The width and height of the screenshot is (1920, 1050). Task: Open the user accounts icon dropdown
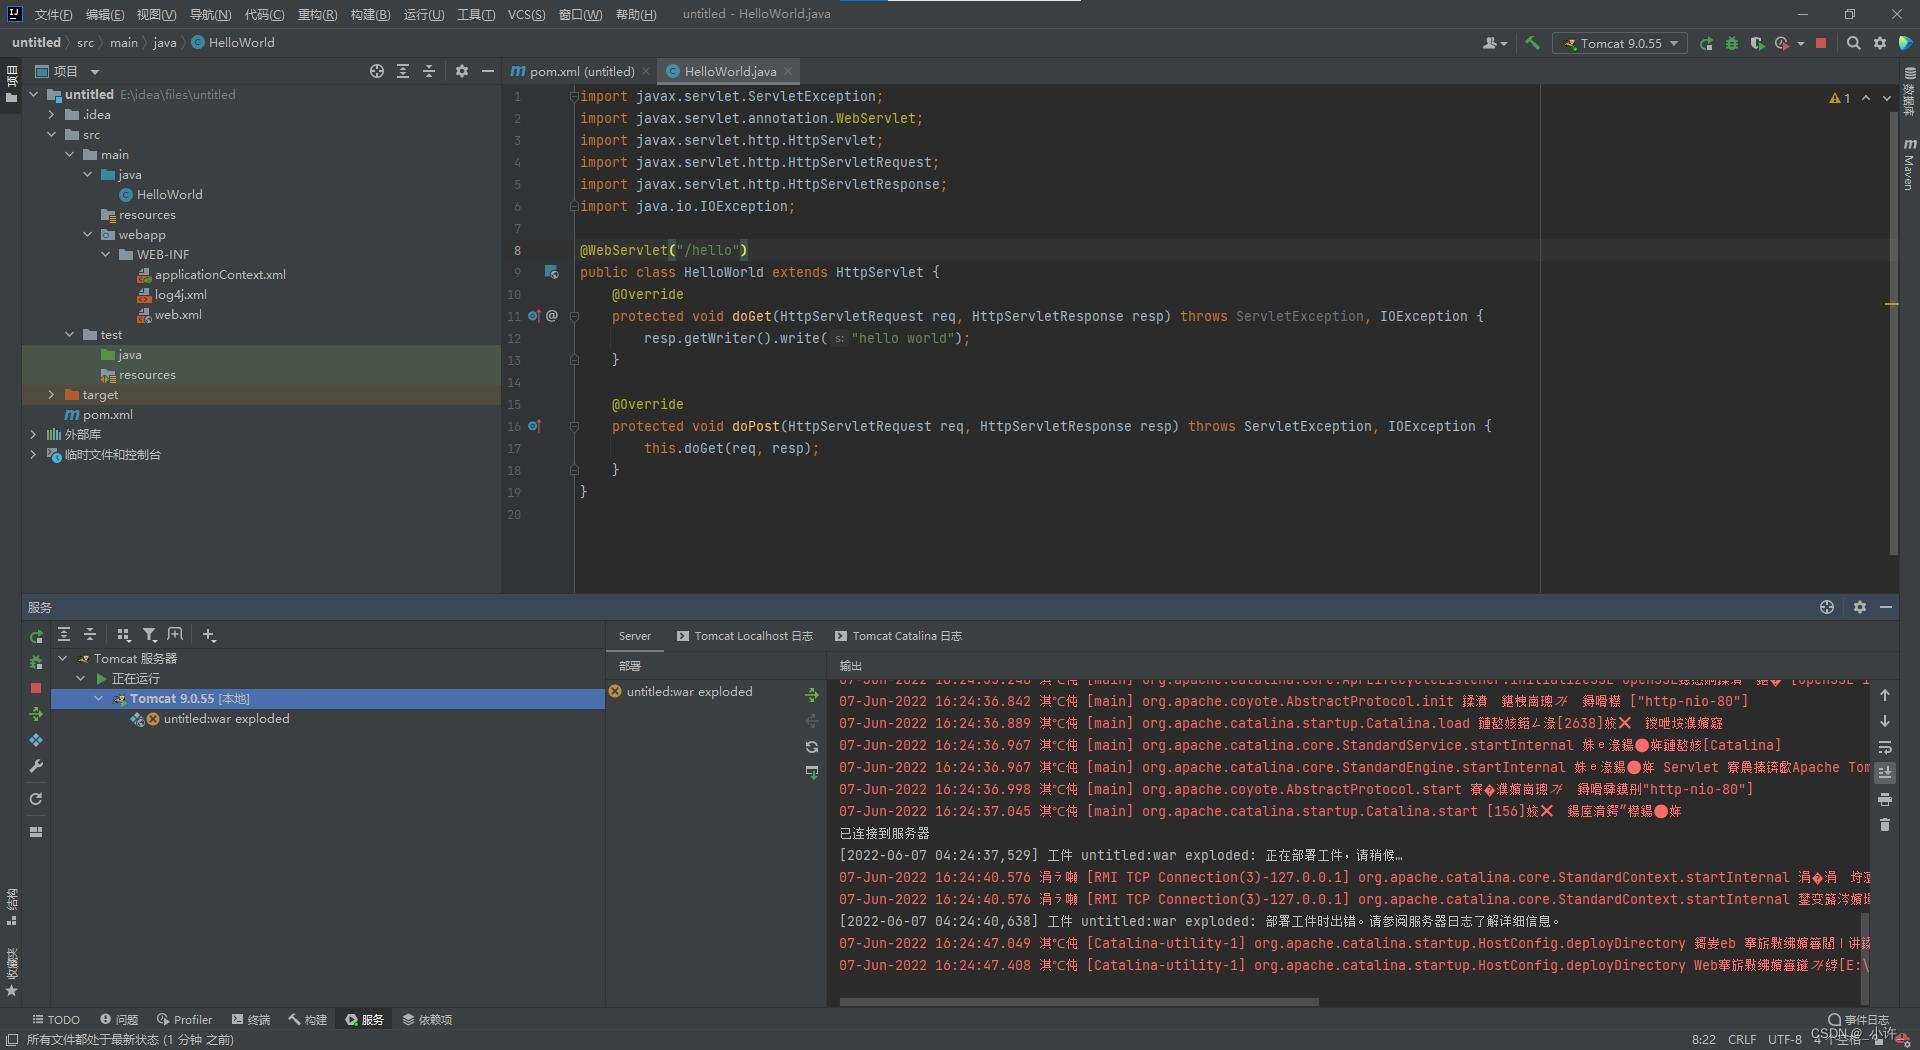(x=1495, y=43)
